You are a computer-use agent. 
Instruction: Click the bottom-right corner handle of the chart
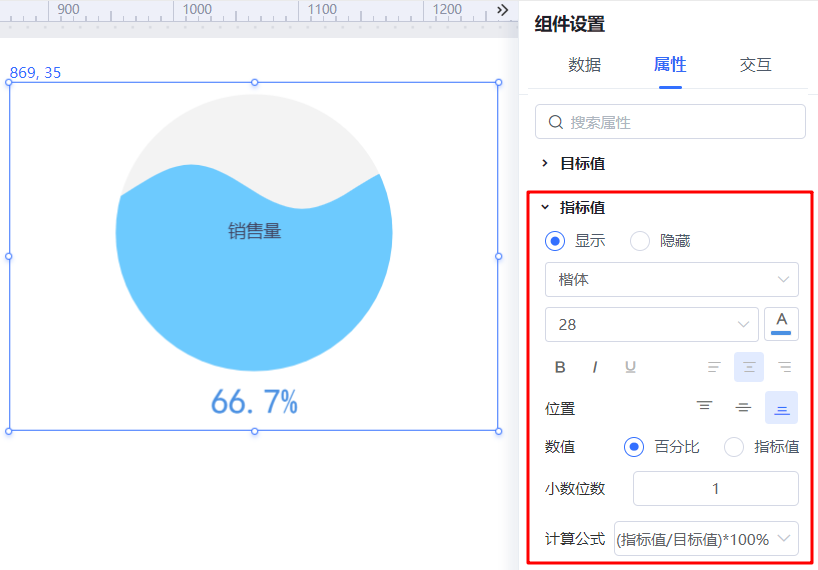coord(499,431)
